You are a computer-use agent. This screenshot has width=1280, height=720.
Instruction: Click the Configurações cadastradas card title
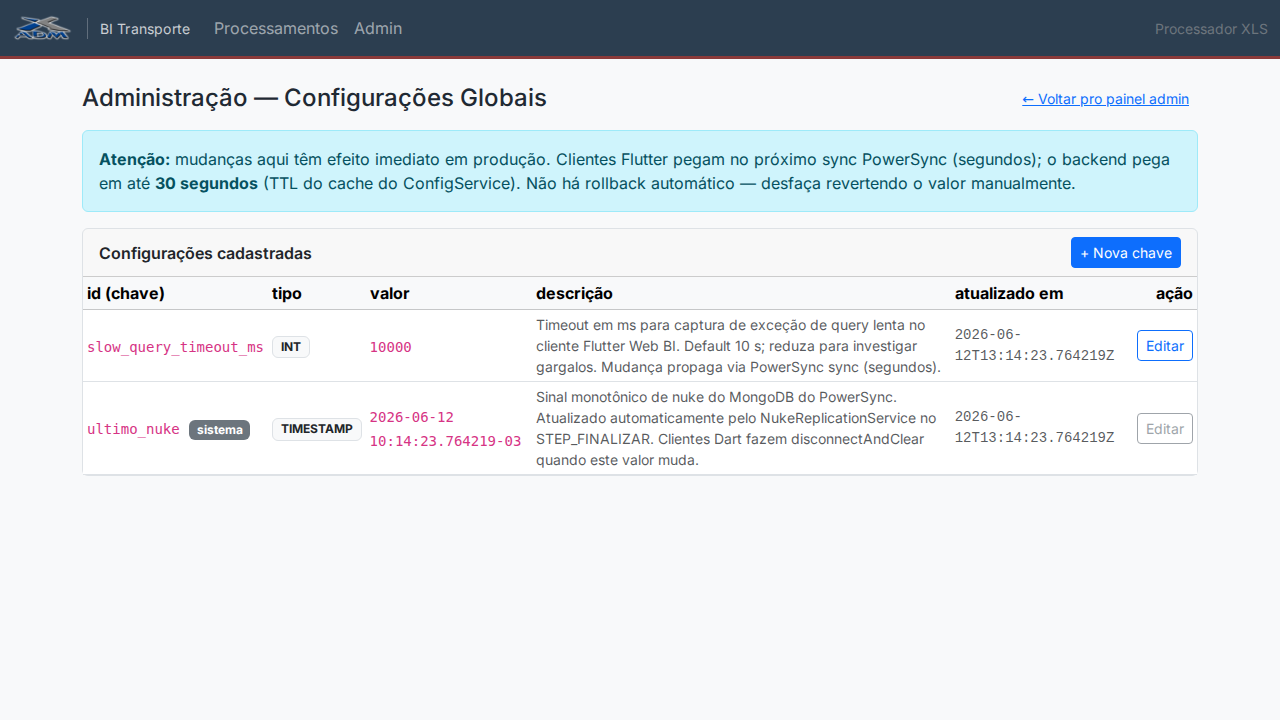click(x=205, y=253)
